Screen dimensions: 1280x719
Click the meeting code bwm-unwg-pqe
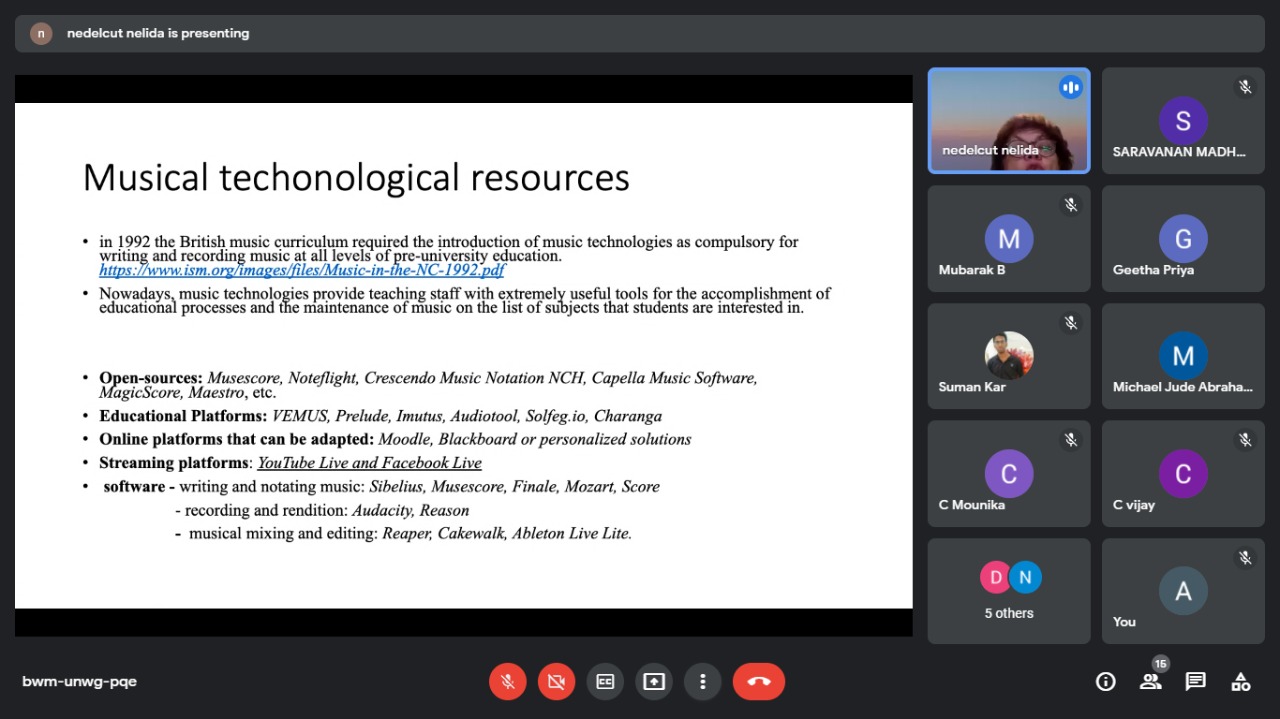(80, 682)
